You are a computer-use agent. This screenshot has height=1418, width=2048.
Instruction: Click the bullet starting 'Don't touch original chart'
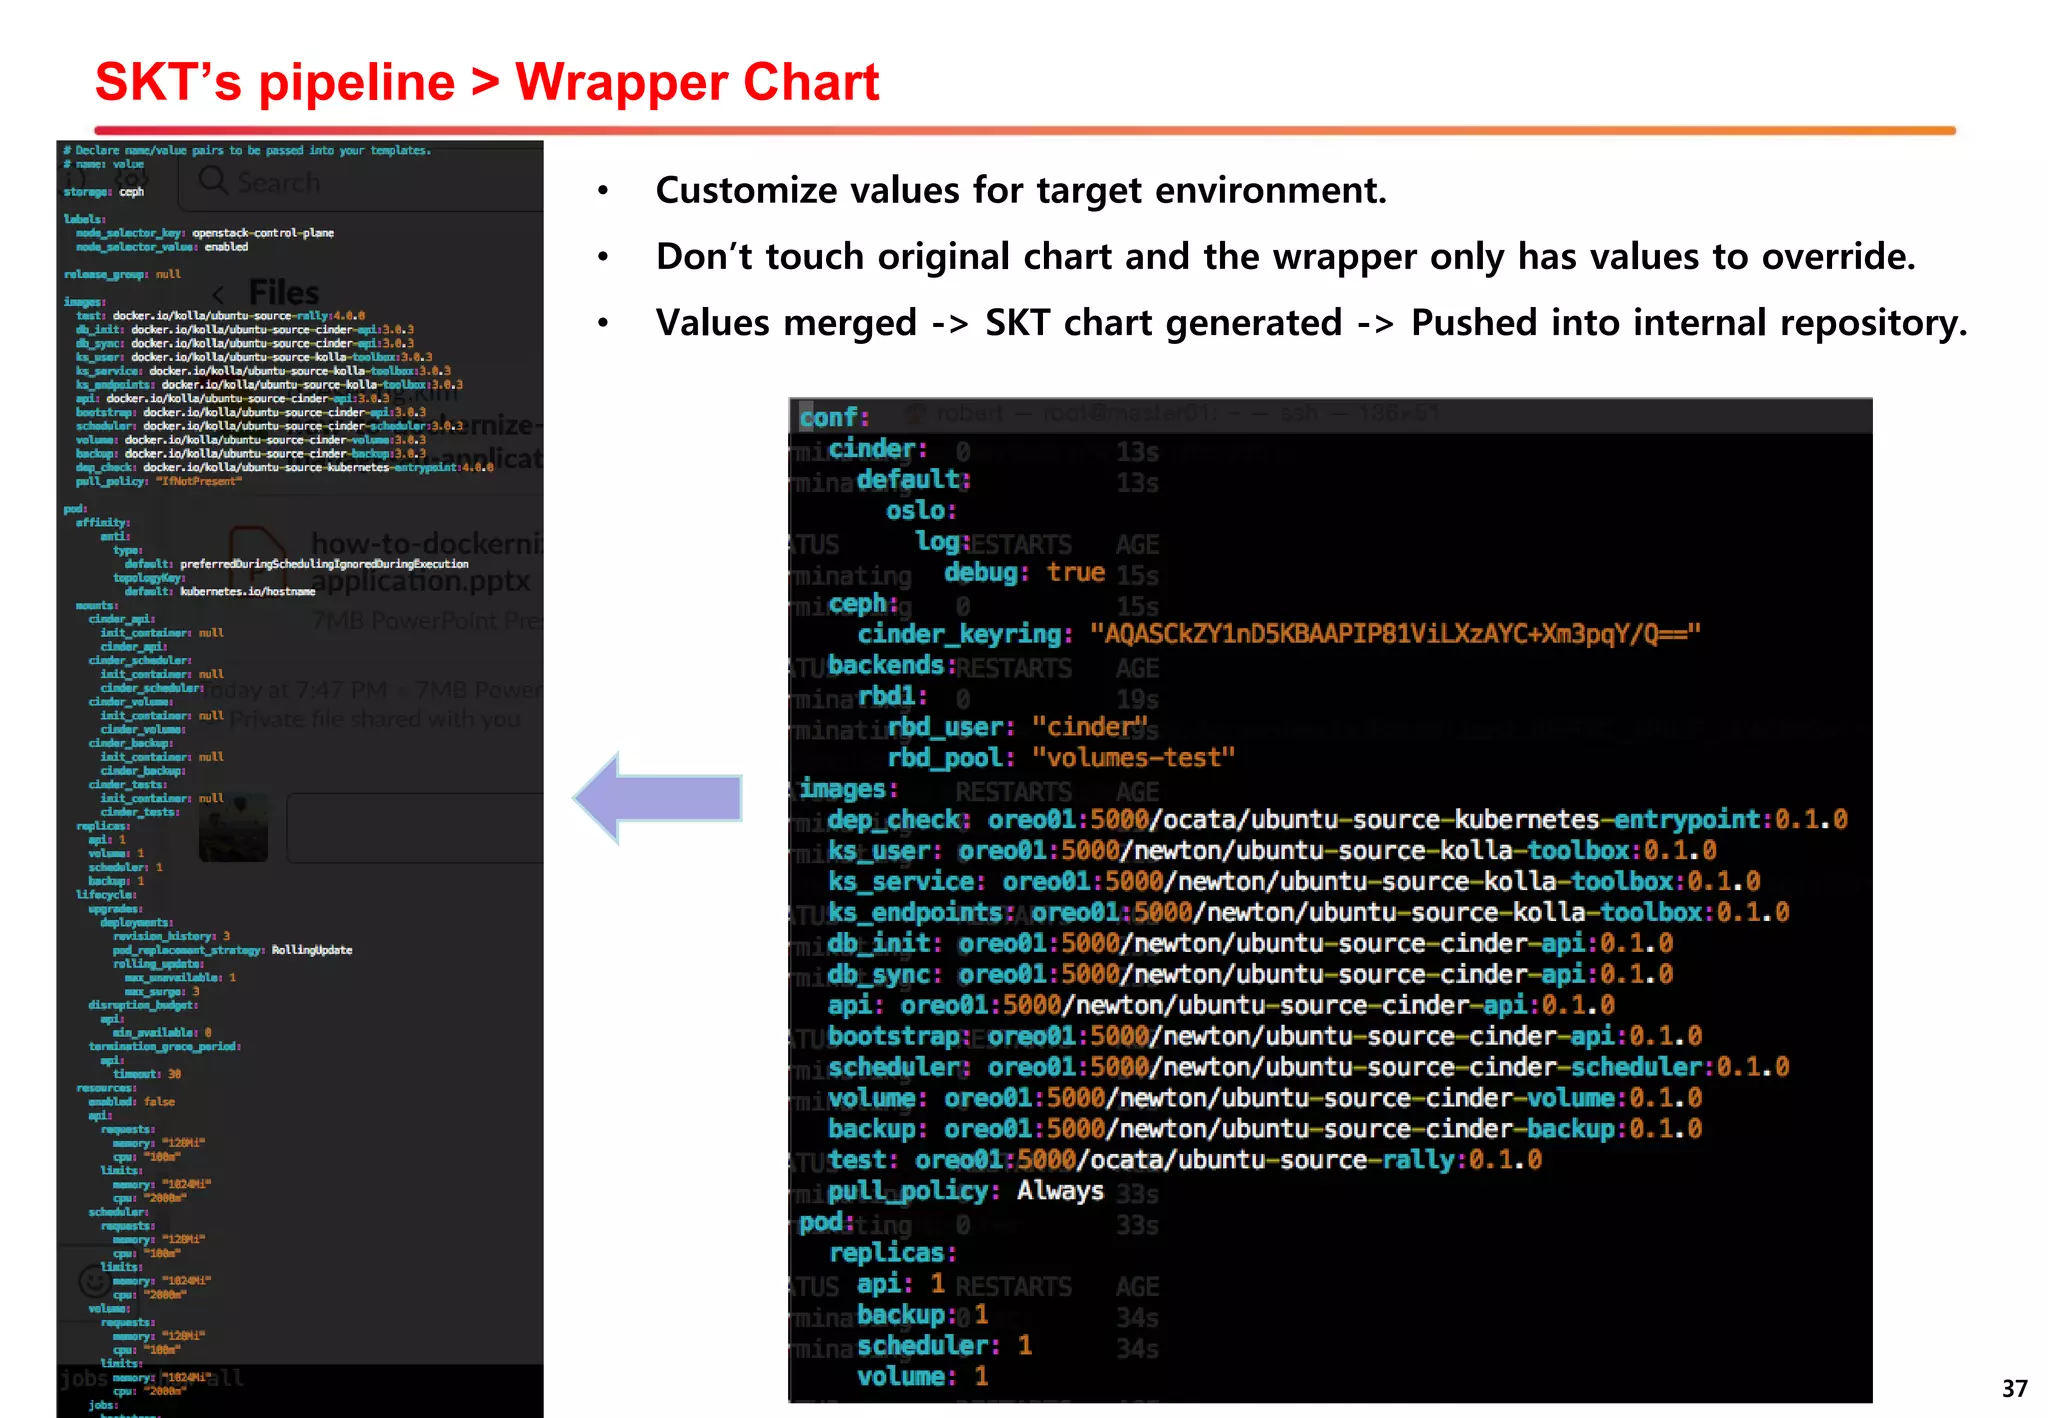click(x=1285, y=256)
